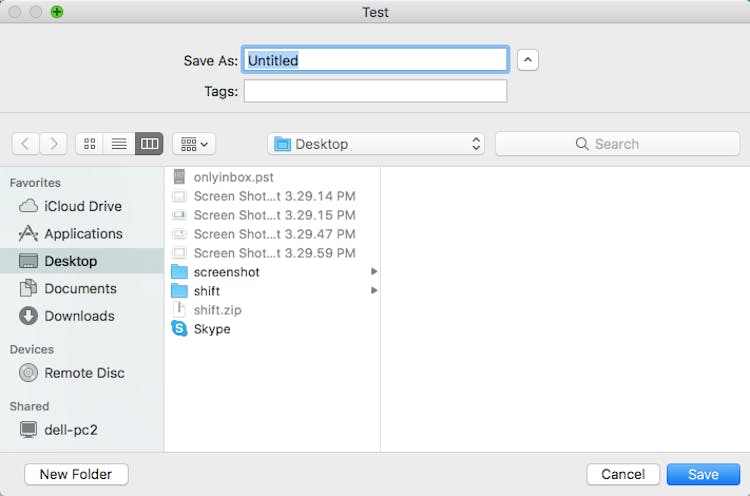Select the Skype item in the file list
Image resolution: width=750 pixels, height=496 pixels.
[211, 329]
